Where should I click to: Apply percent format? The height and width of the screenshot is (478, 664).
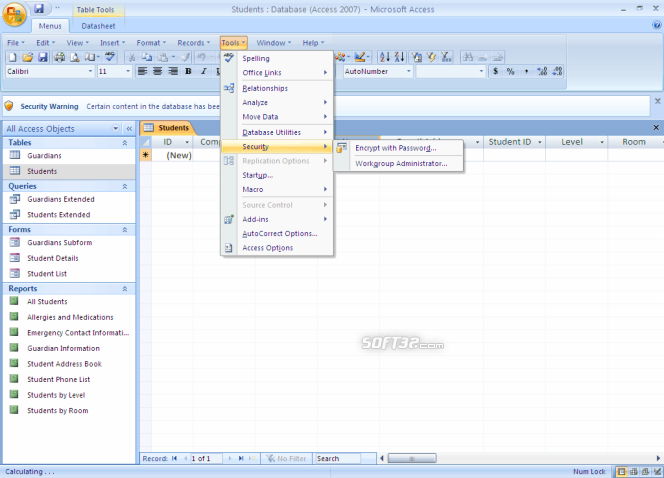click(510, 71)
